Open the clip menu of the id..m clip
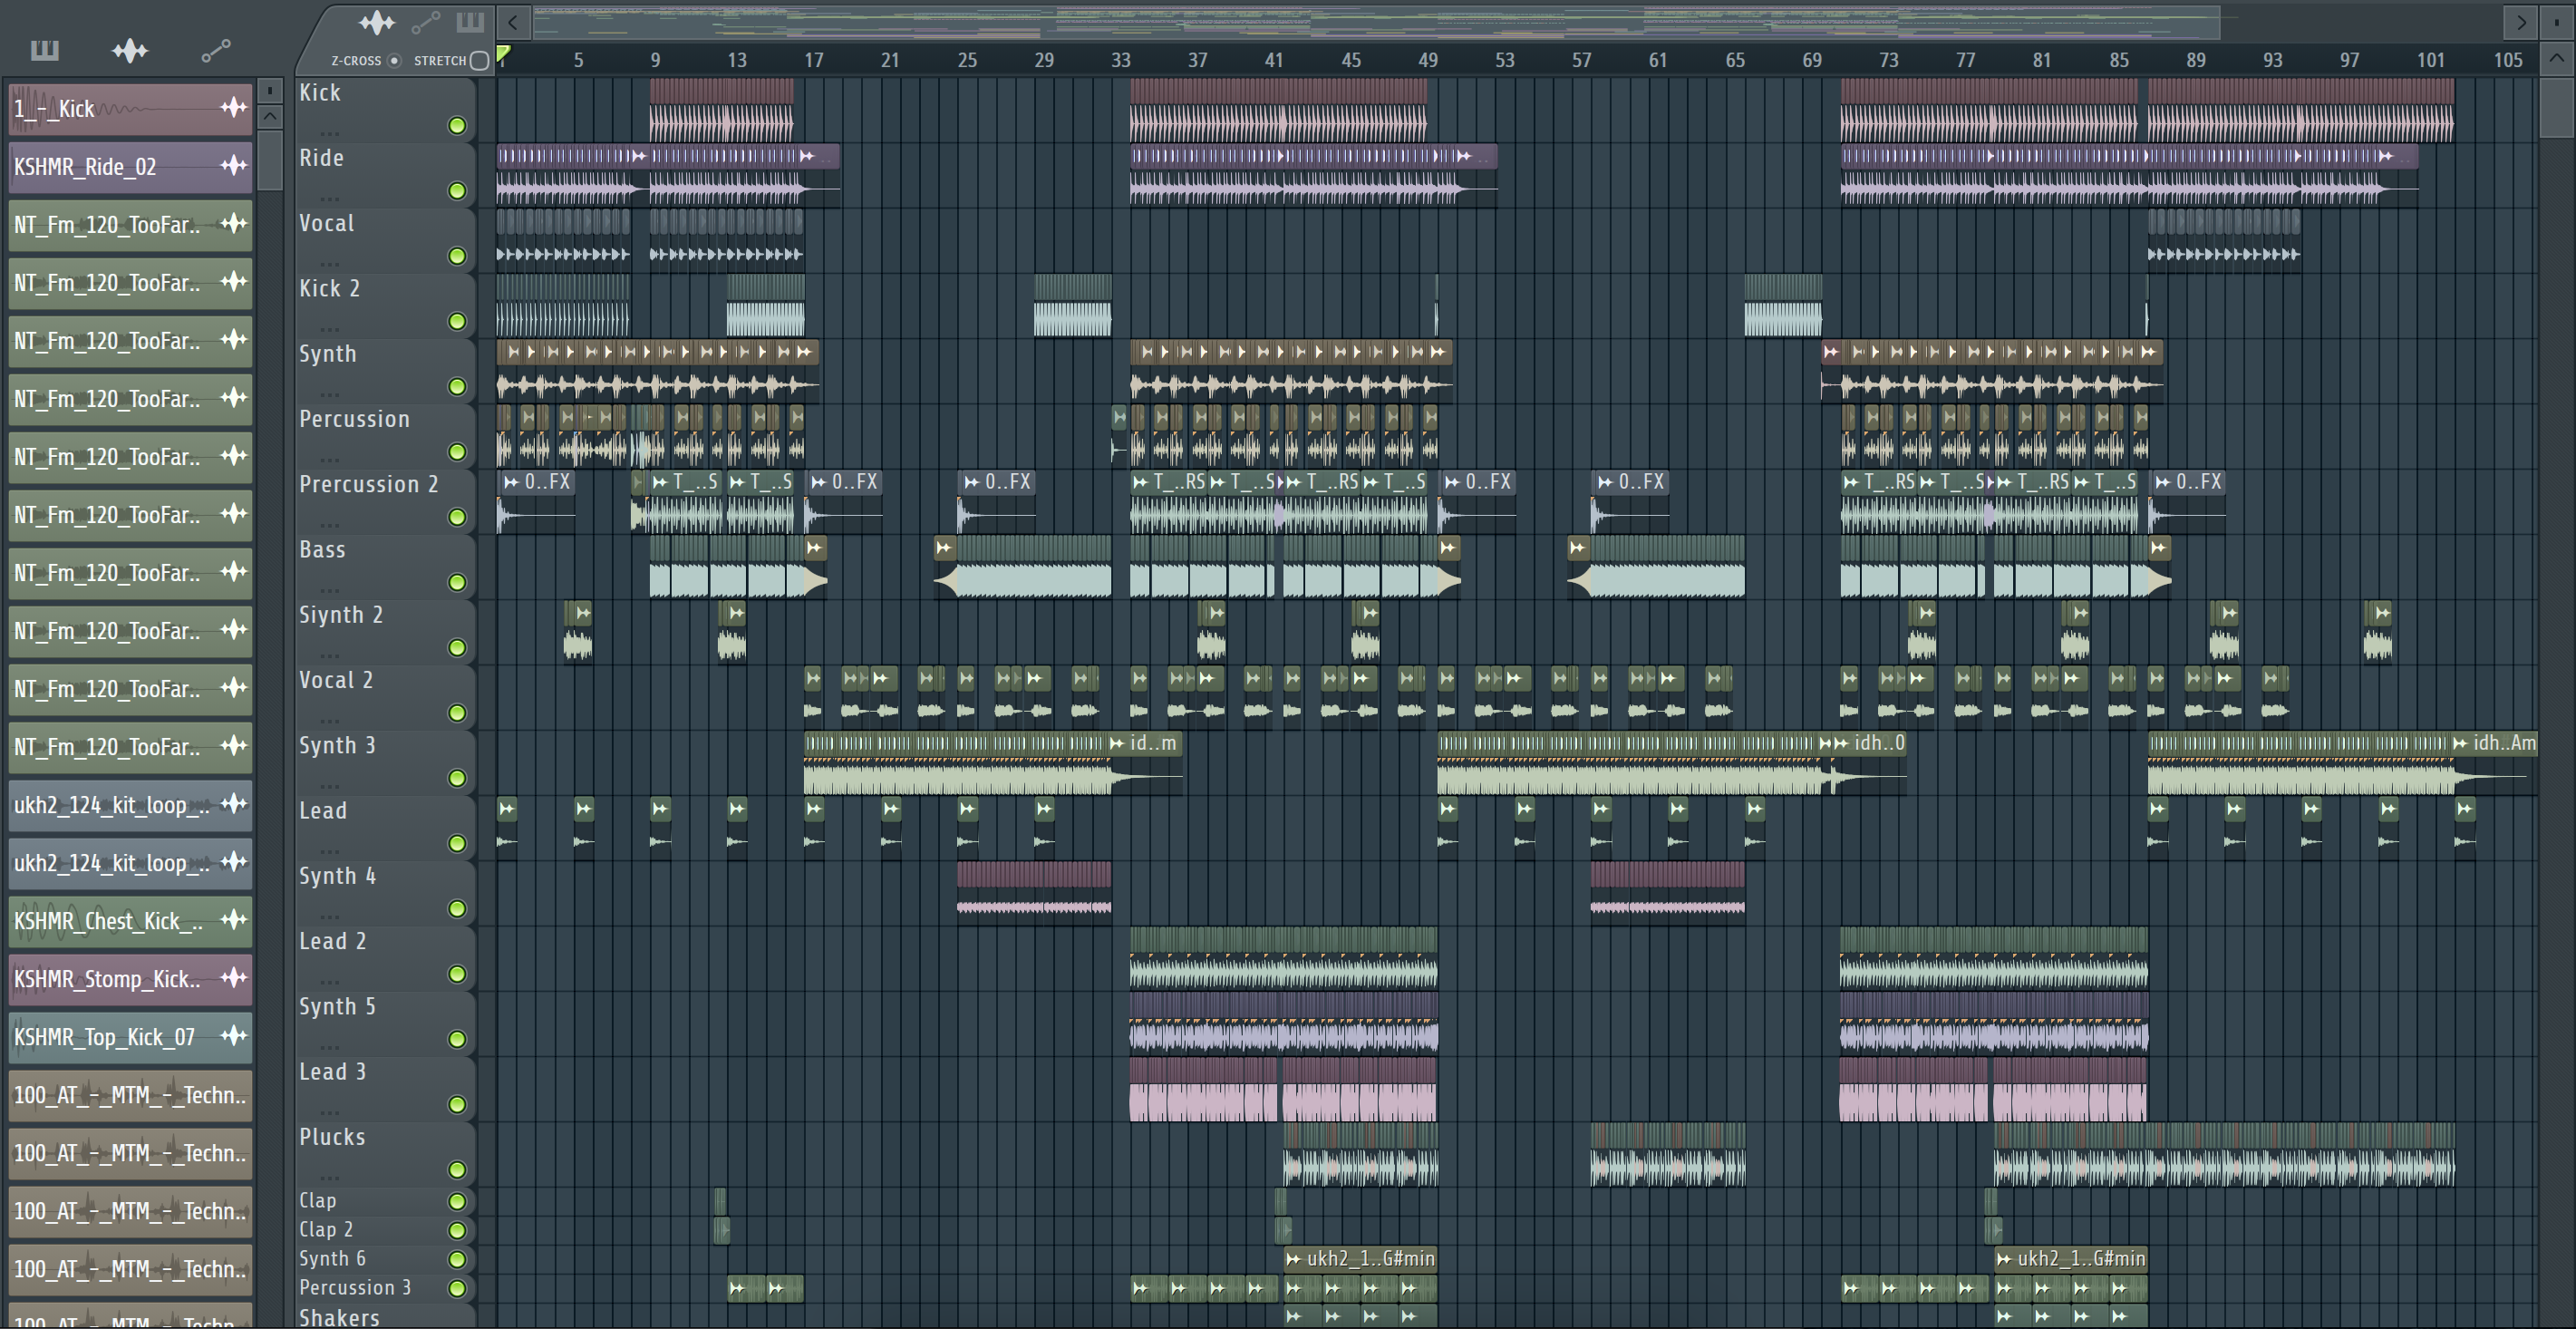 pos(1117,743)
